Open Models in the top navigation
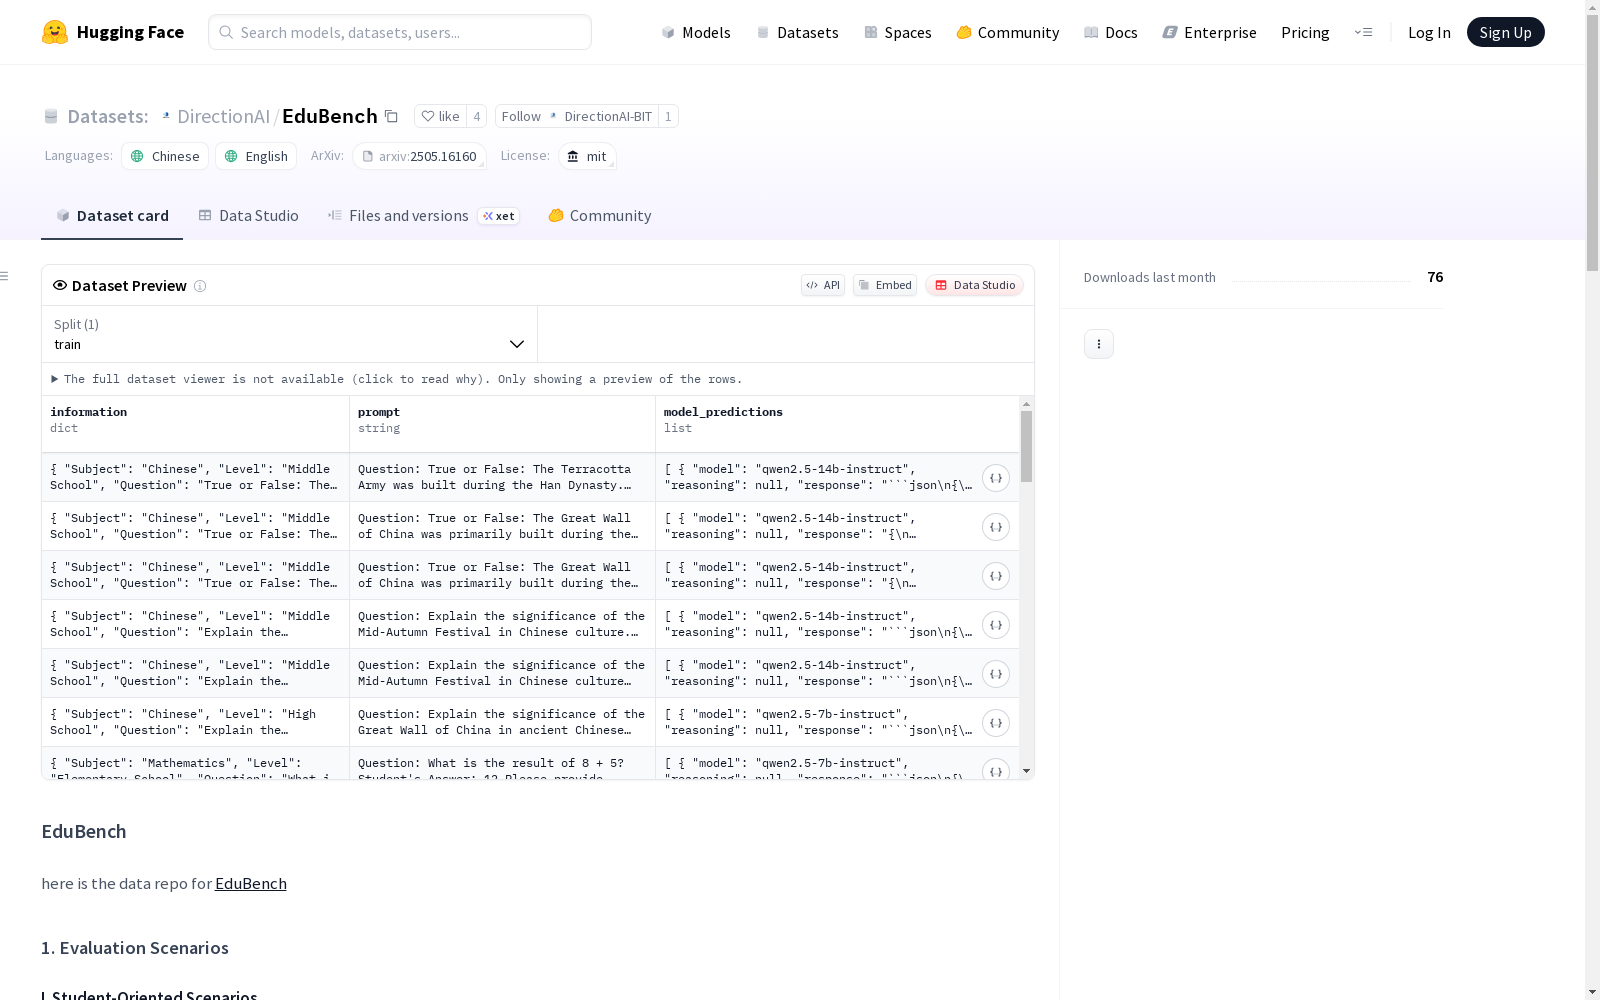 (x=696, y=32)
